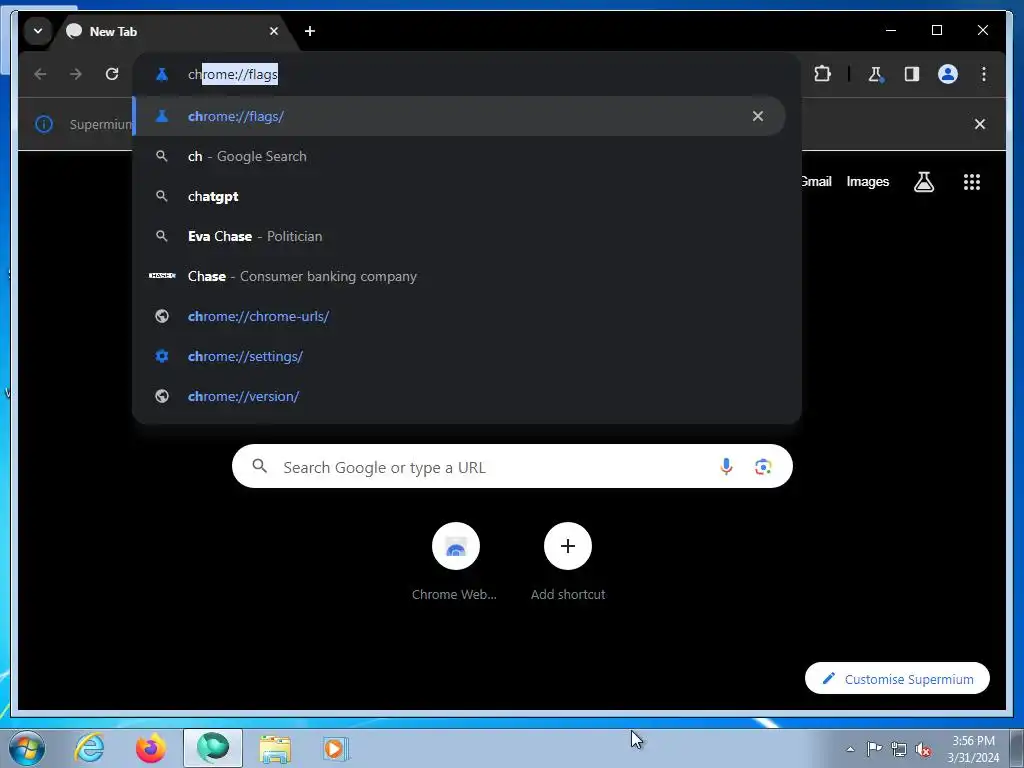Launch Firefox from taskbar
The image size is (1024, 768).
(151, 748)
